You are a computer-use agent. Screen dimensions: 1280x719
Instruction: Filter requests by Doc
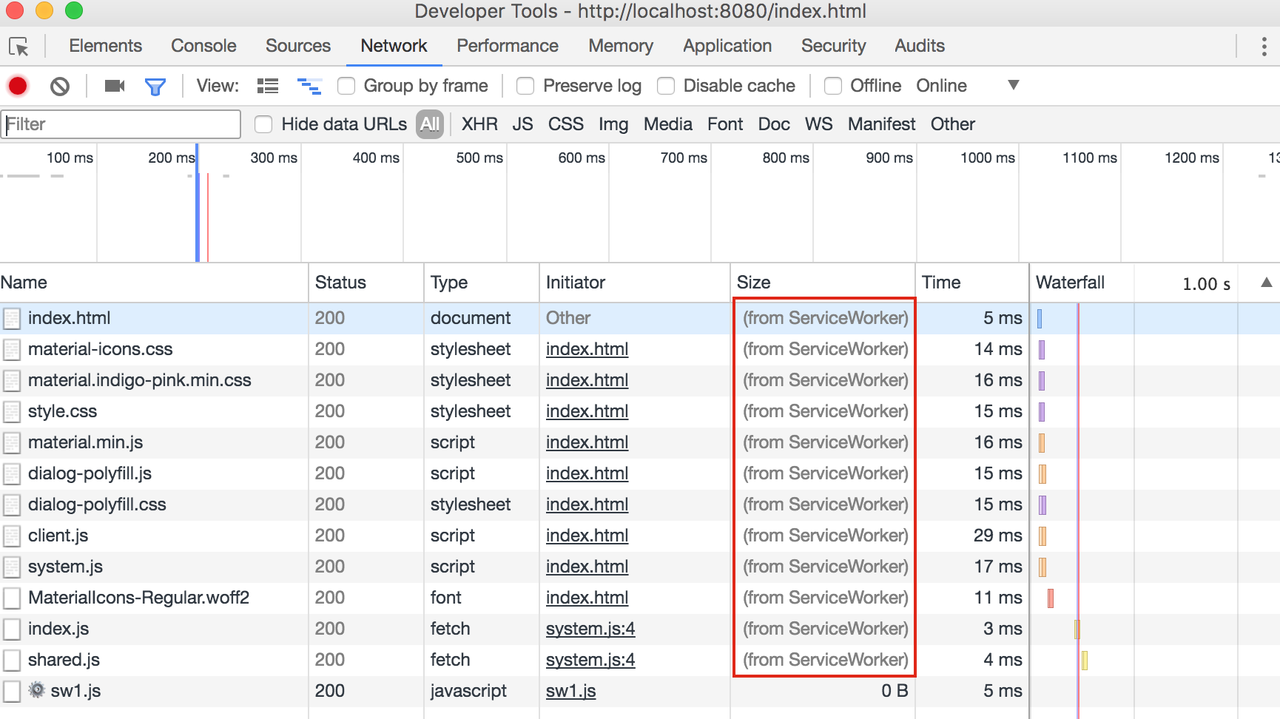[x=774, y=124]
